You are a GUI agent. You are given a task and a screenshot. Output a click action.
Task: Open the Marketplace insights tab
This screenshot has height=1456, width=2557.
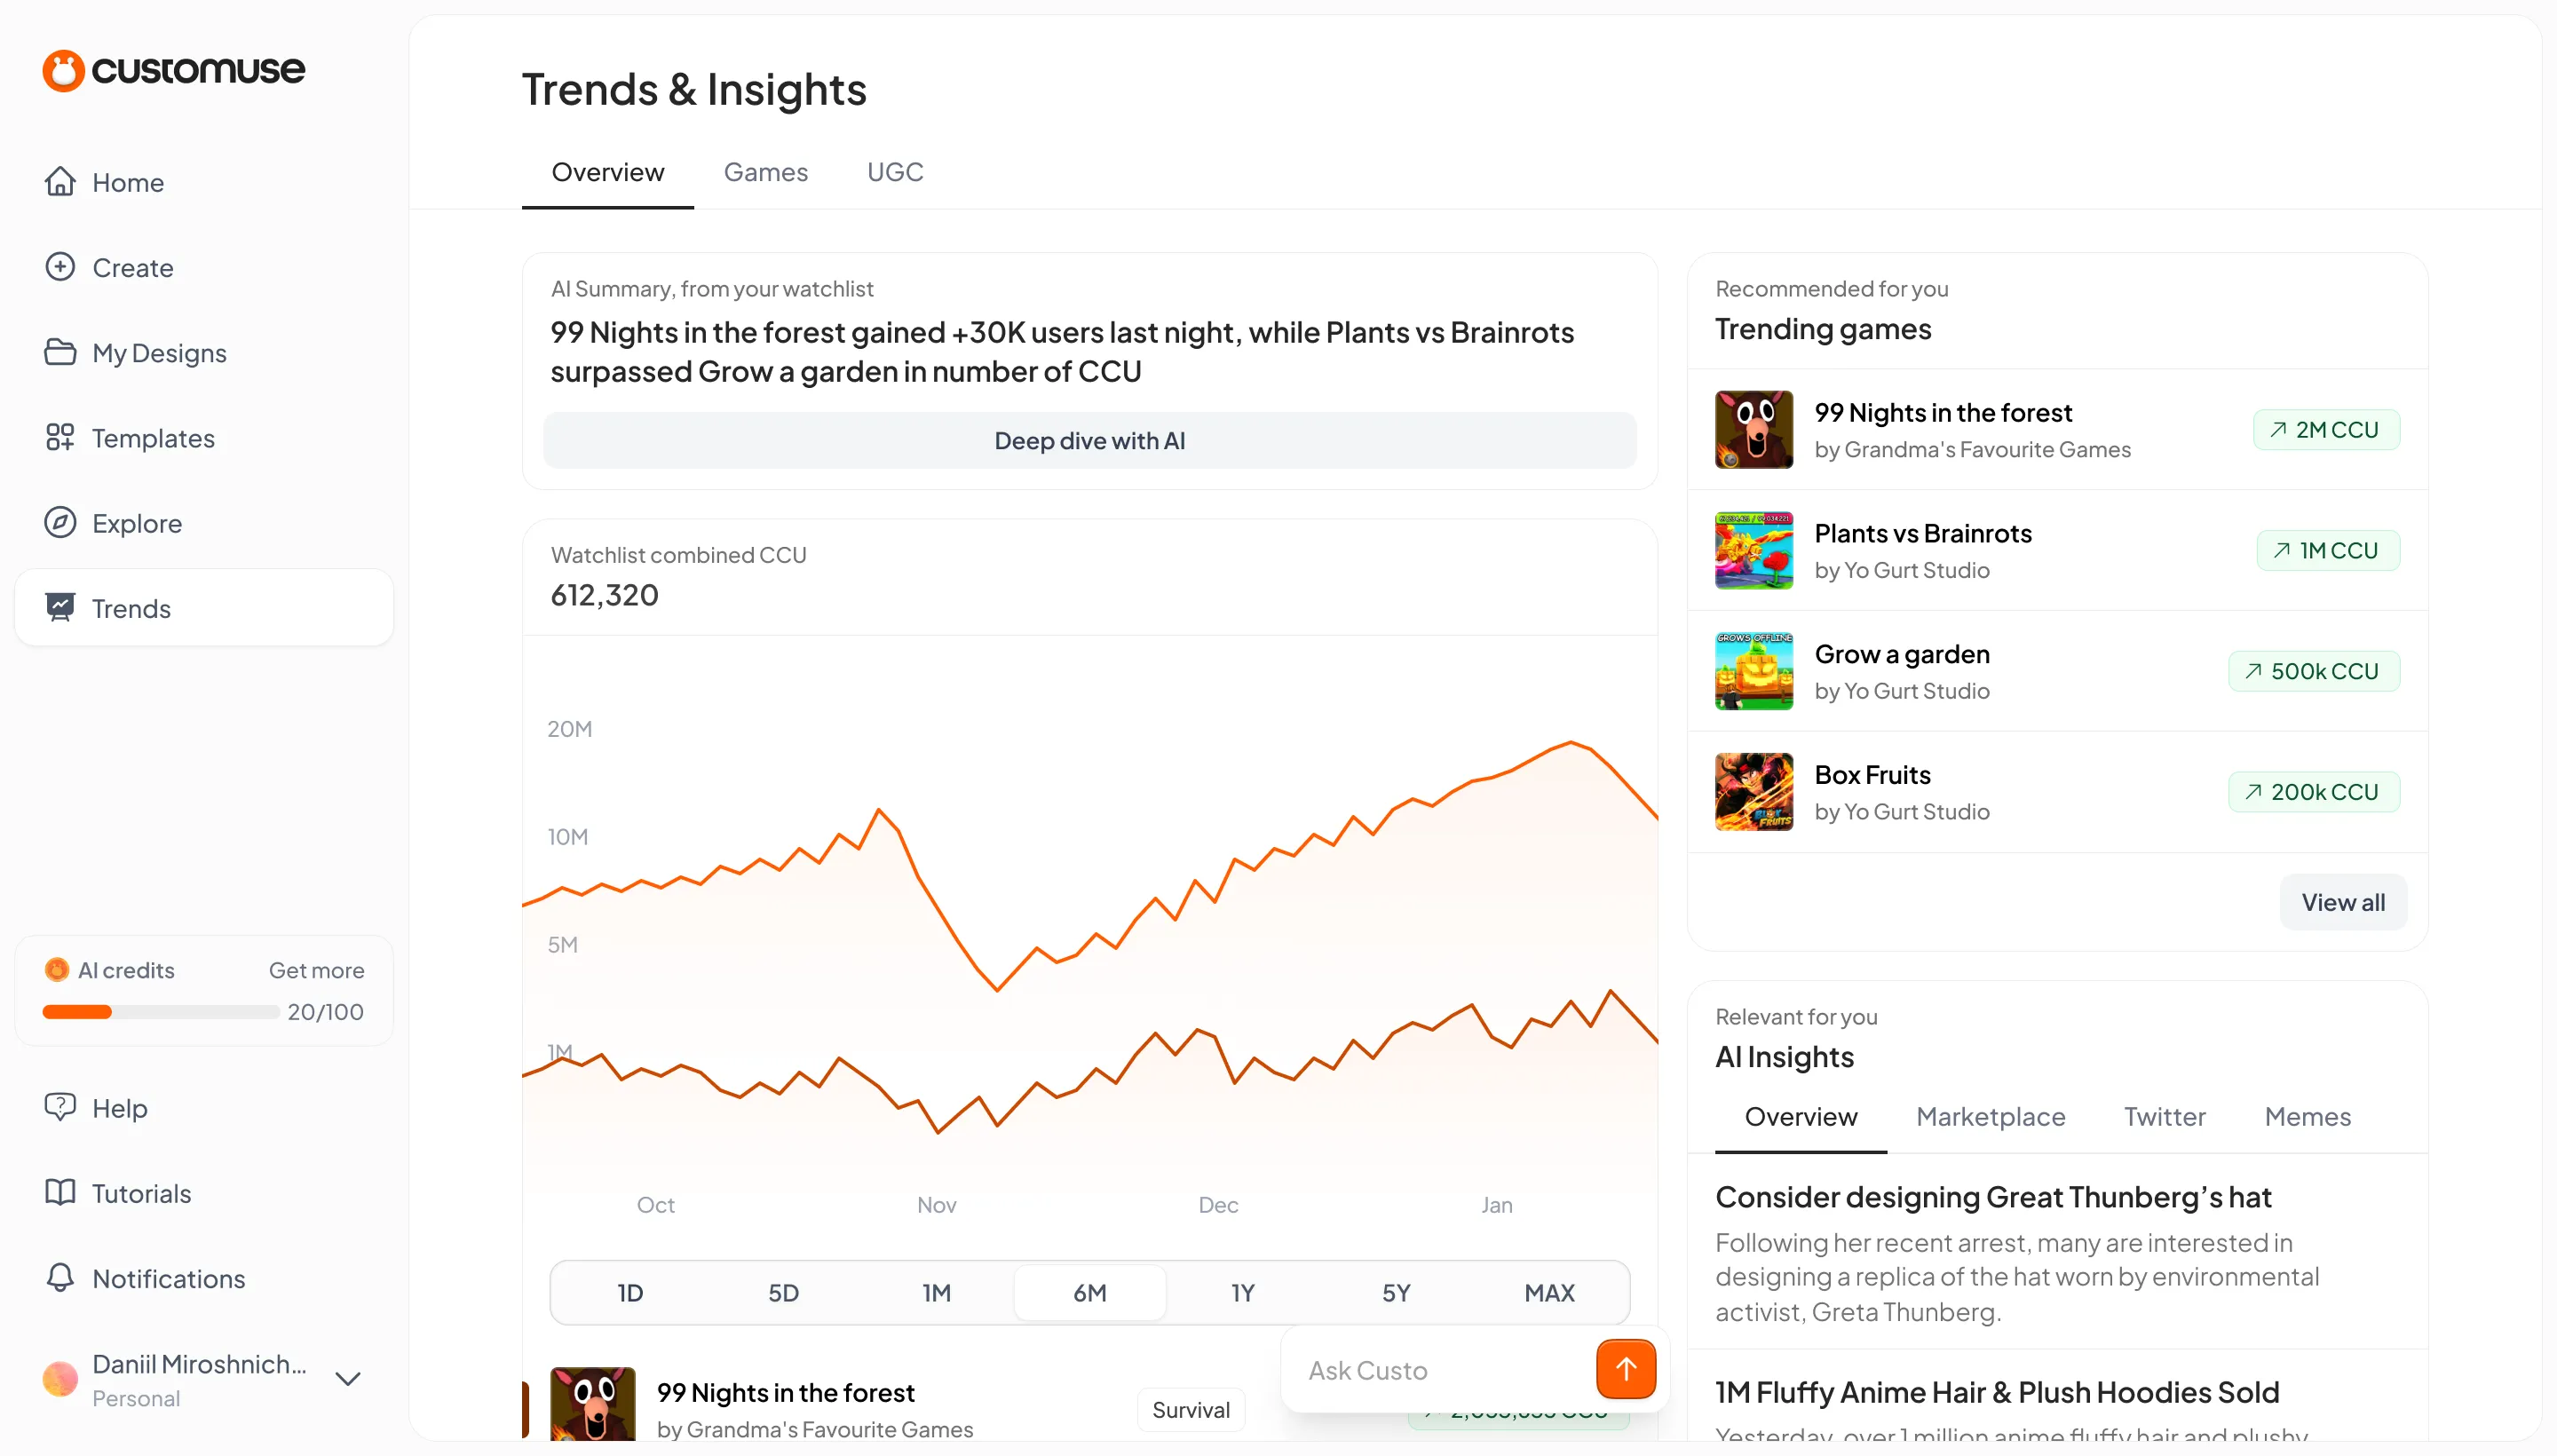coord(1990,1116)
